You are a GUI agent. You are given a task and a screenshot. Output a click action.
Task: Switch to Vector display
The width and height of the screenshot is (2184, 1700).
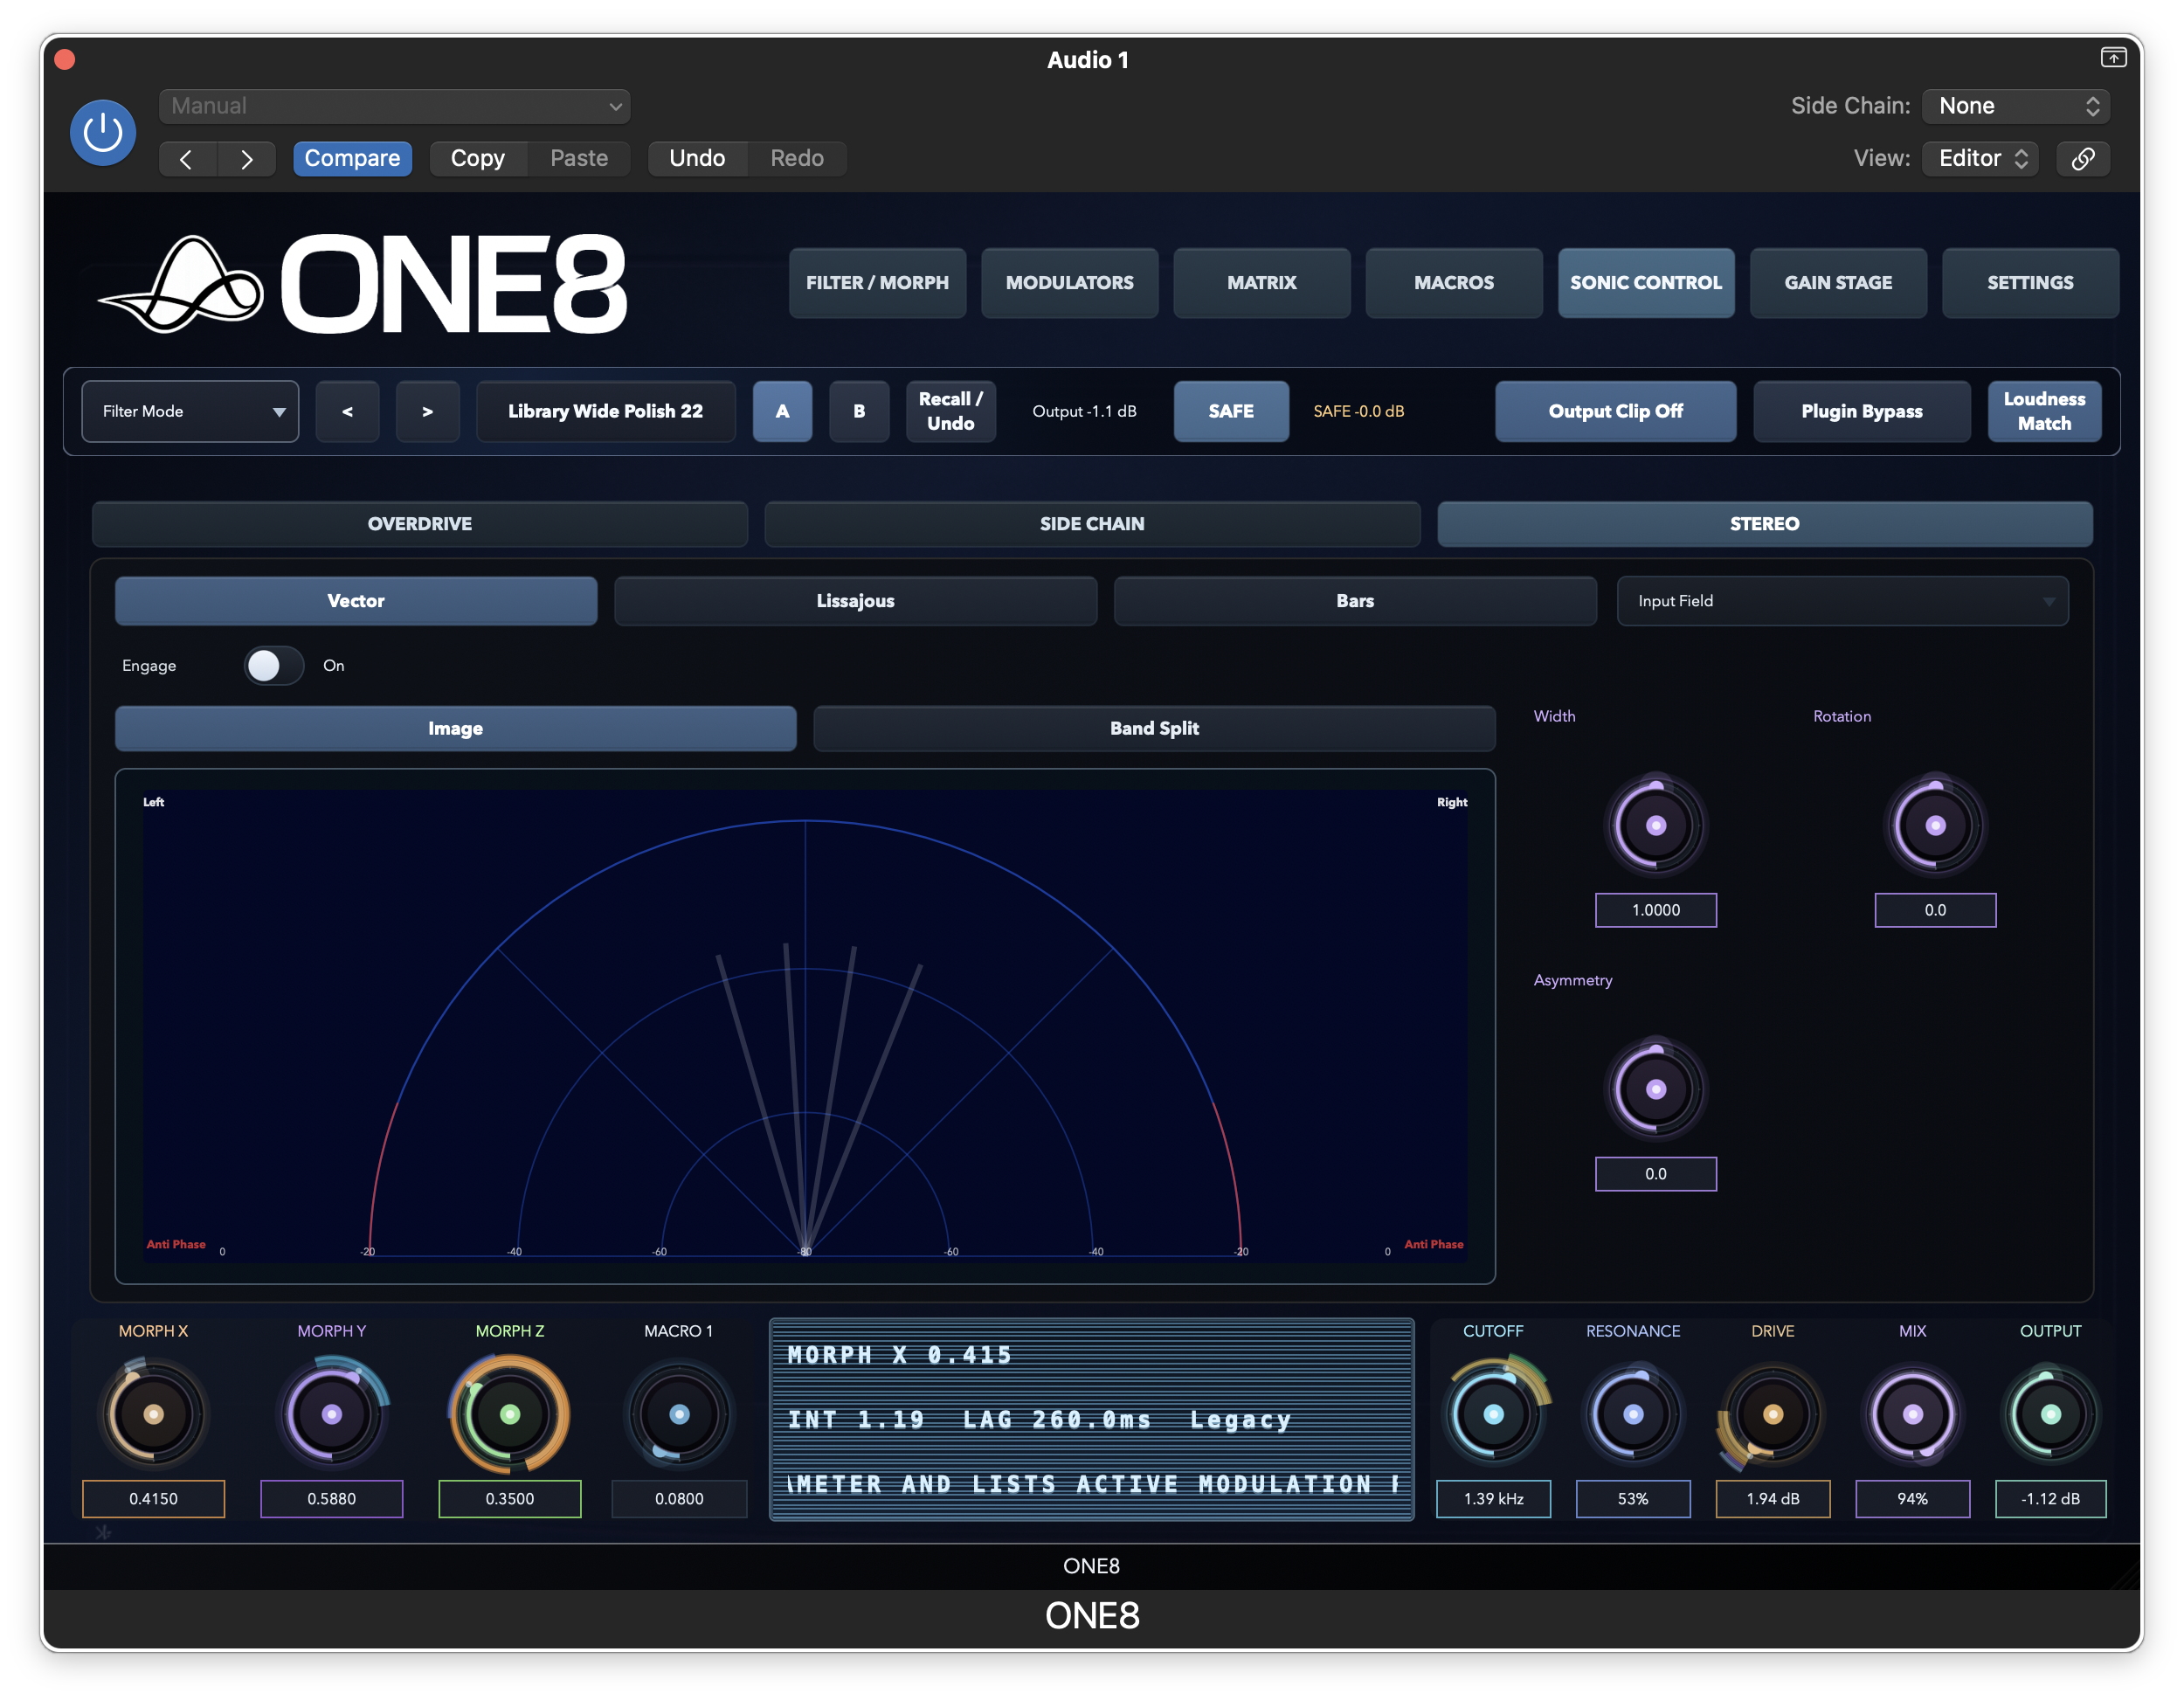tap(356, 601)
